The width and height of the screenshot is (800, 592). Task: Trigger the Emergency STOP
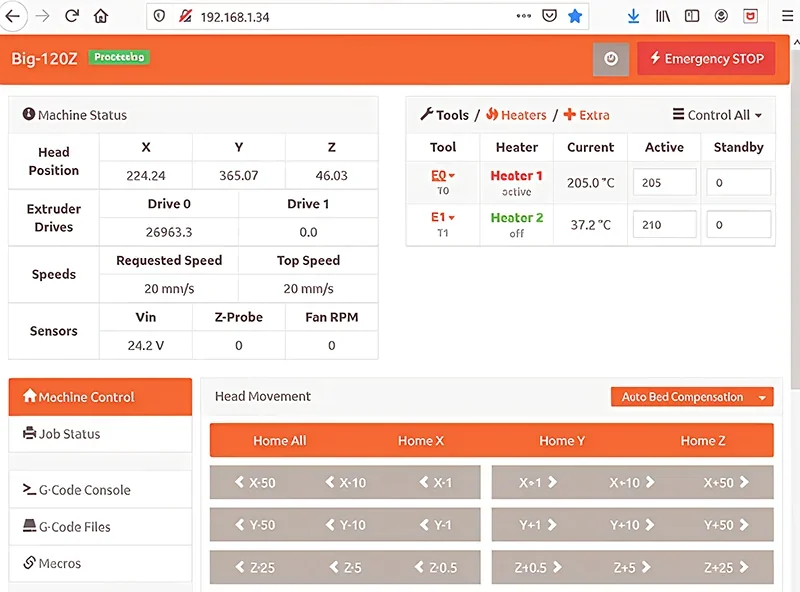tap(706, 58)
